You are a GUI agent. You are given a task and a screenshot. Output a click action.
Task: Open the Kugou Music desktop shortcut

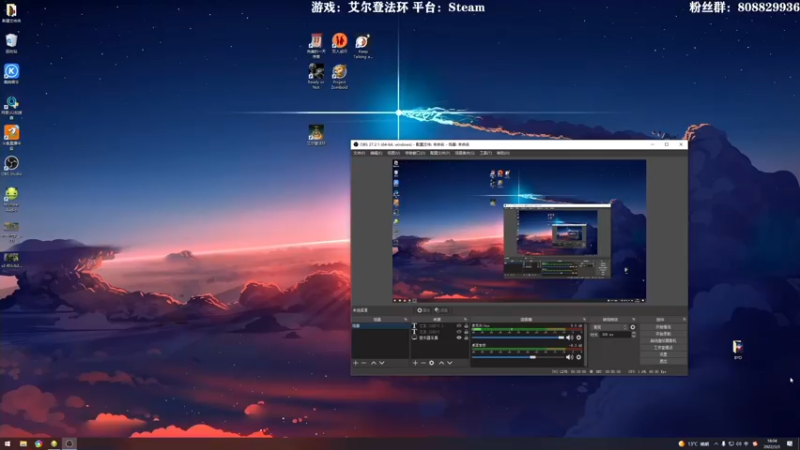click(11, 73)
